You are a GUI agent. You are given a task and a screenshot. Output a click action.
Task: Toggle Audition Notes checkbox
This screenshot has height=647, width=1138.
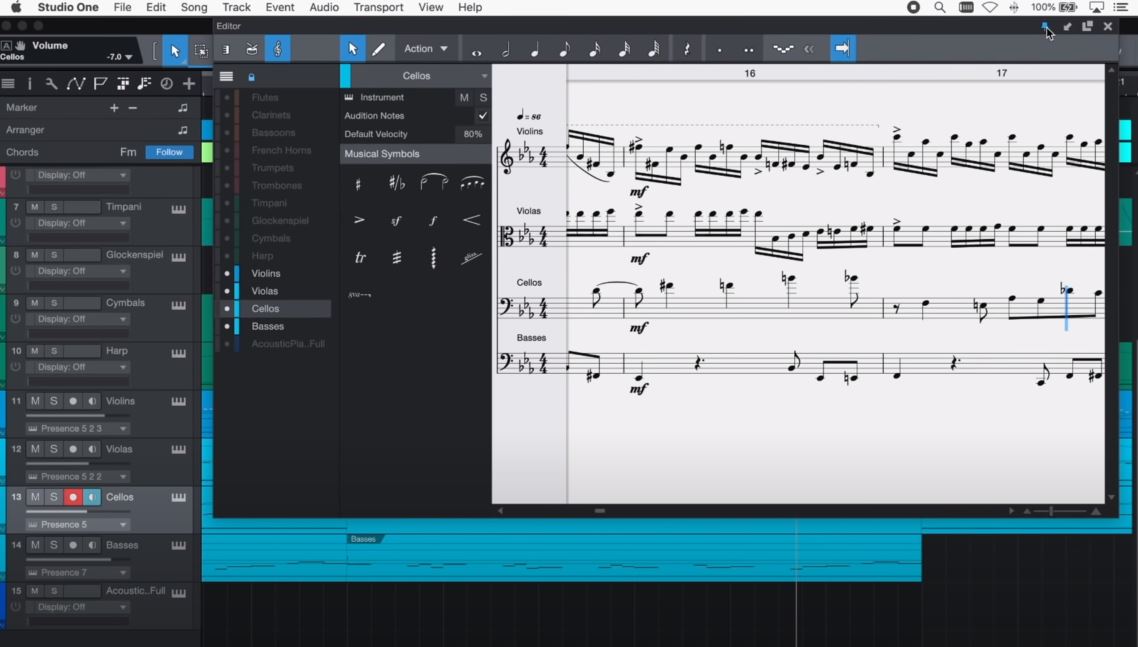coord(483,115)
